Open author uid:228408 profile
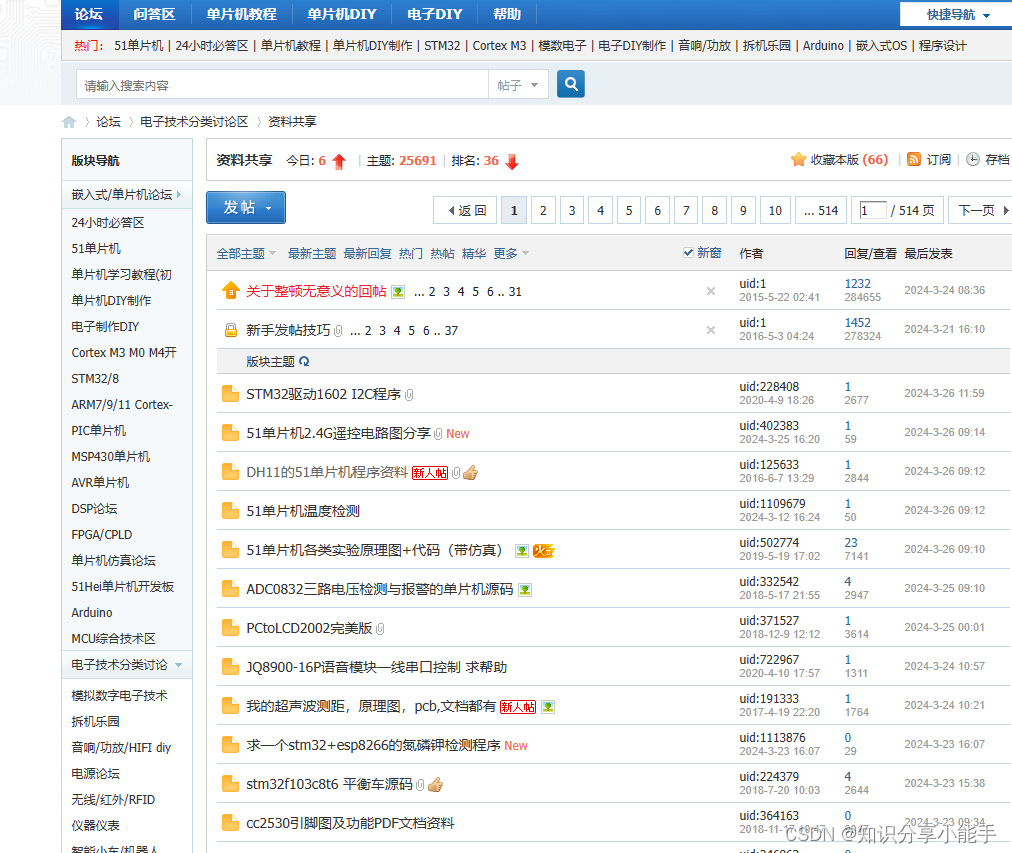1012x853 pixels. [769, 386]
